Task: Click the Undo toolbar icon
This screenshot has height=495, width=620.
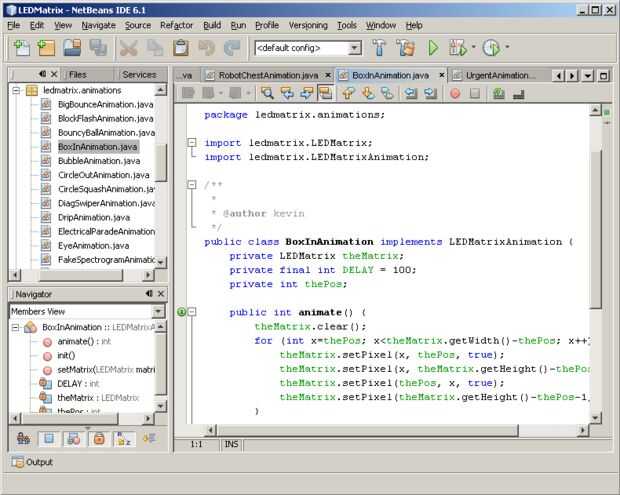Action: [x=206, y=48]
